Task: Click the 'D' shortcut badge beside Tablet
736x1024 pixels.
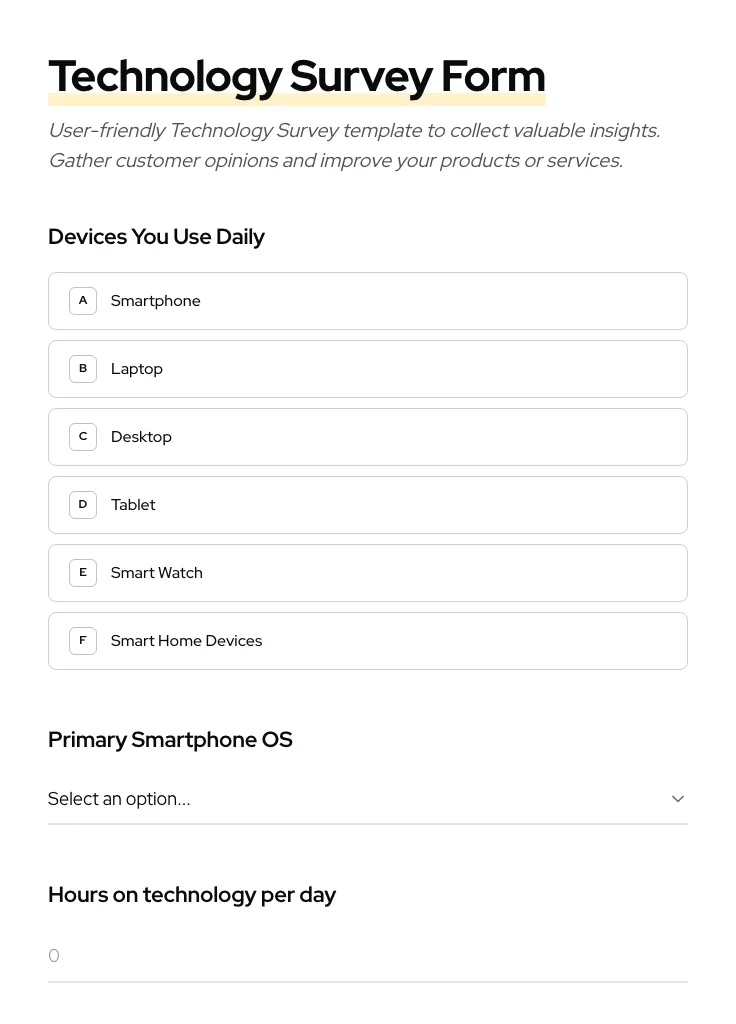Action: click(83, 504)
